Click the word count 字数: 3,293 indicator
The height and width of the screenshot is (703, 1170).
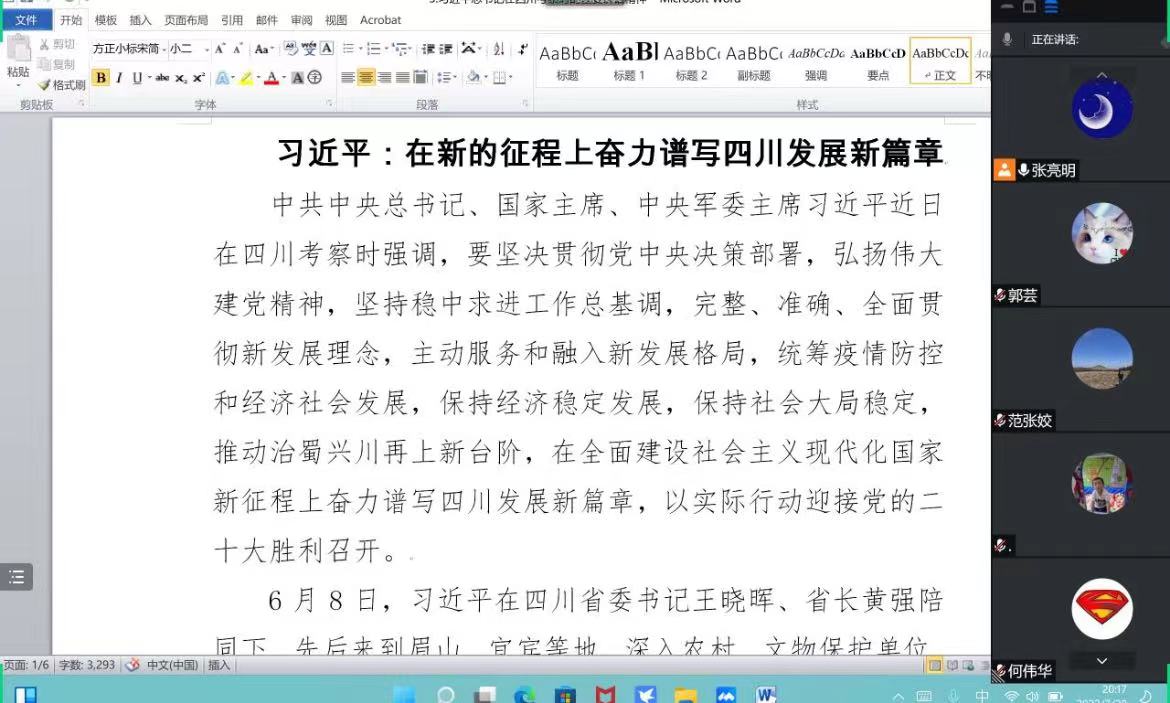point(87,665)
